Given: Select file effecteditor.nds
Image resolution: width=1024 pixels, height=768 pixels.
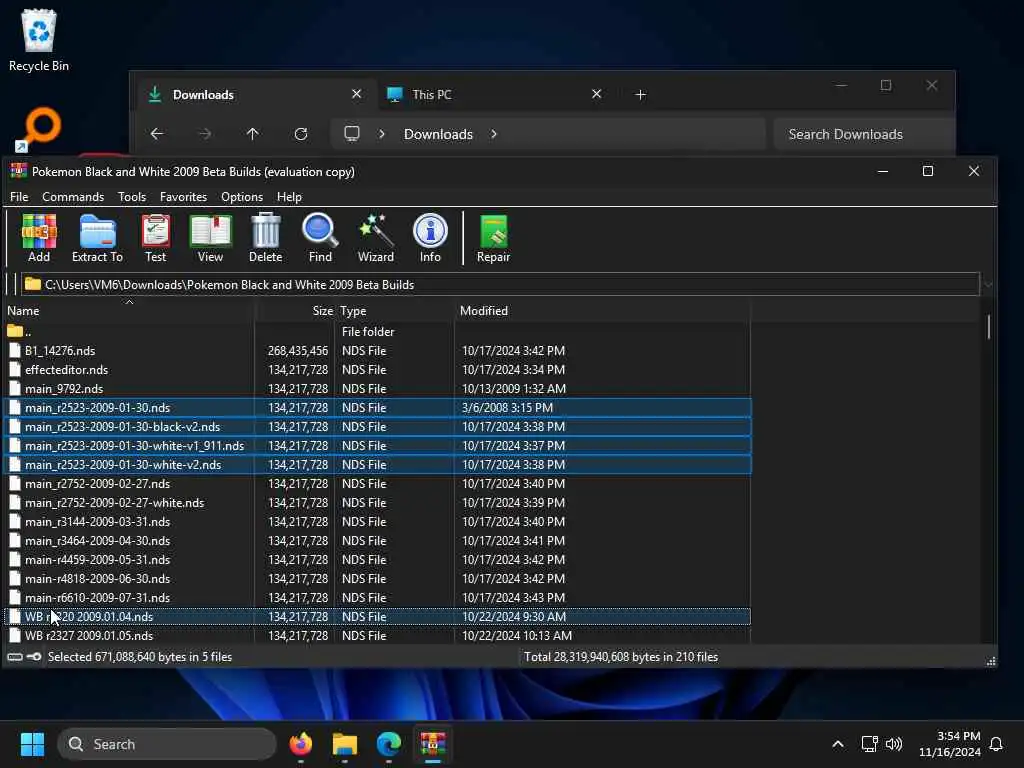Looking at the screenshot, I should (377, 370).
